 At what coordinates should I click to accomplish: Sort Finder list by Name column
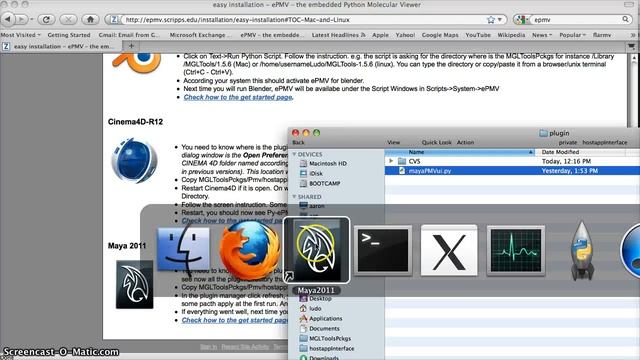(x=460, y=152)
